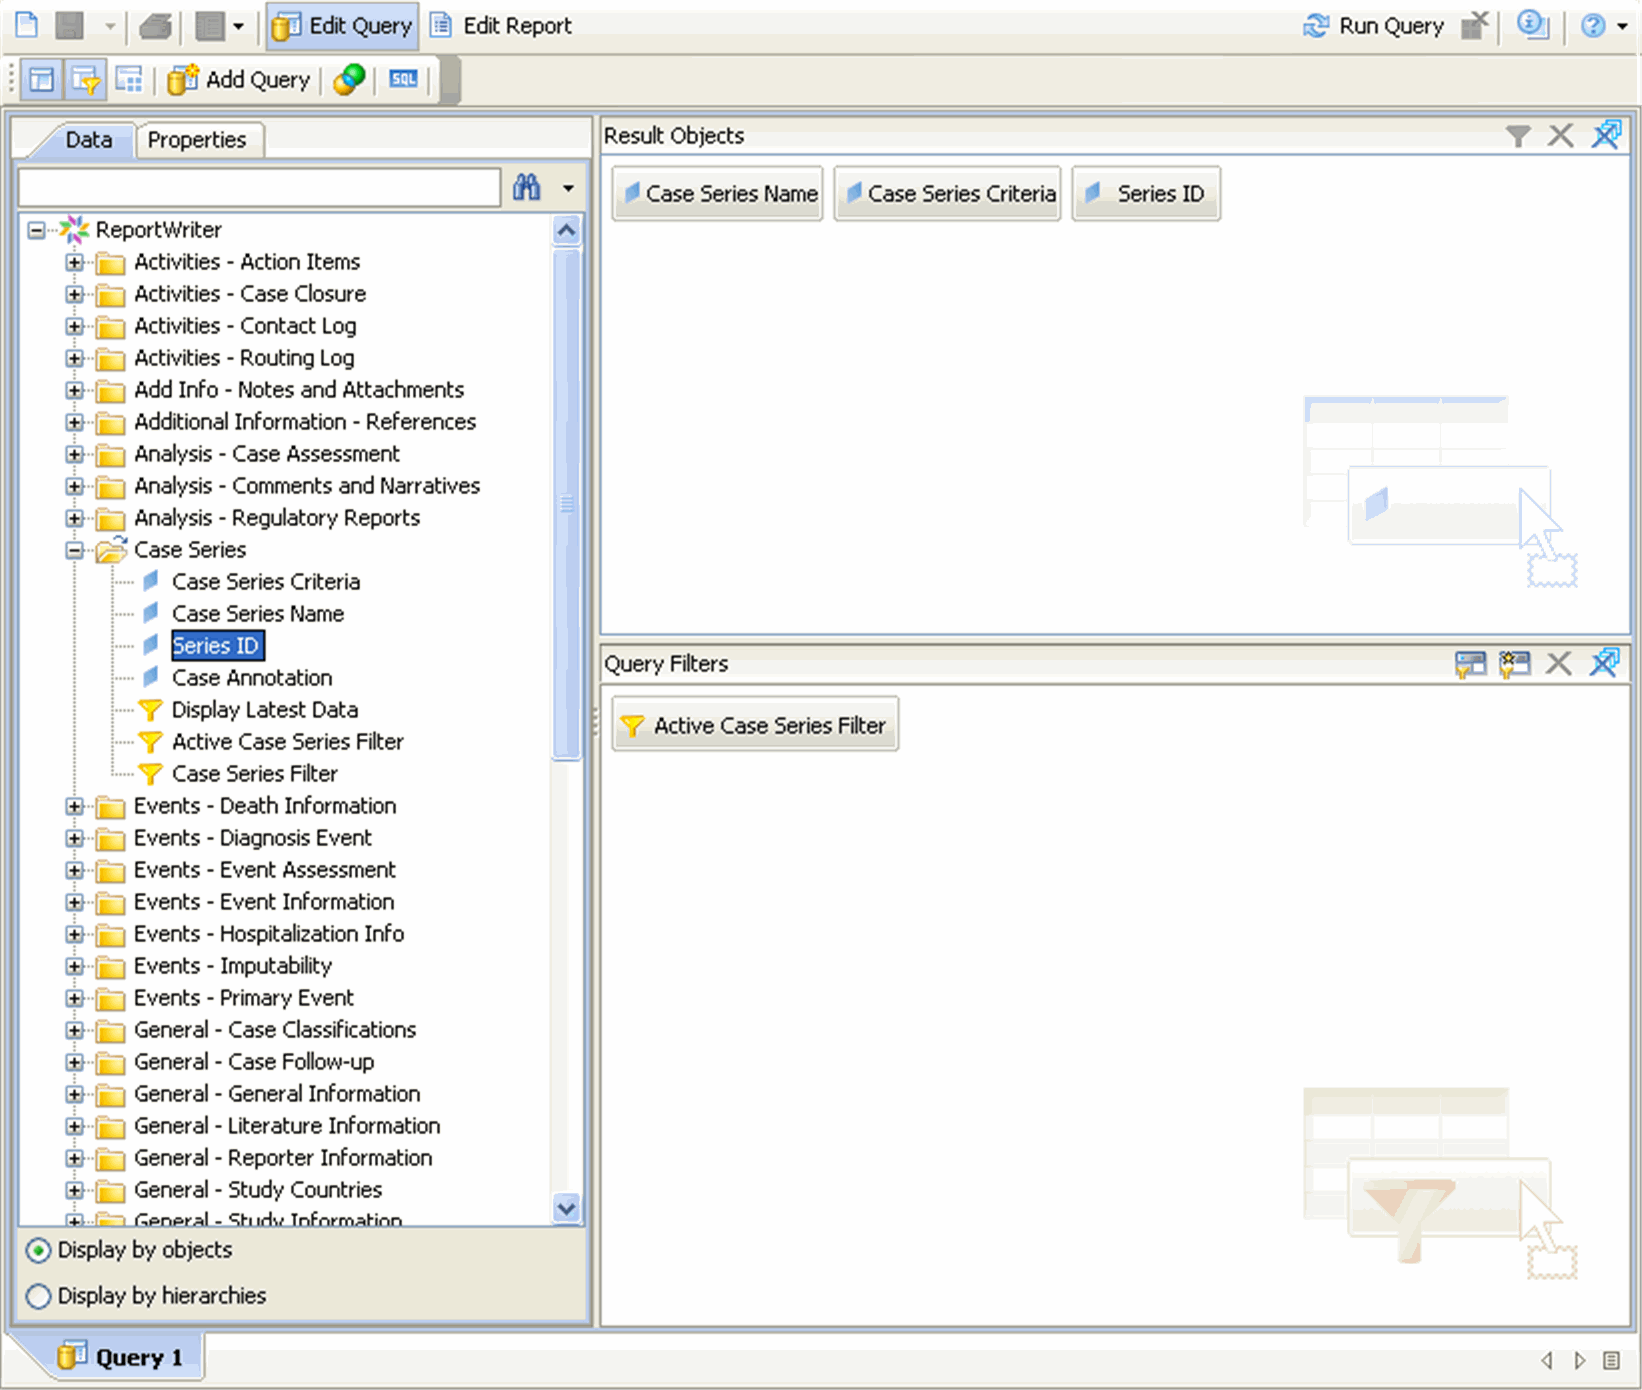Select Events - Hospitalization Info folder
Viewport: 1642px width, 1390px height.
tap(269, 934)
